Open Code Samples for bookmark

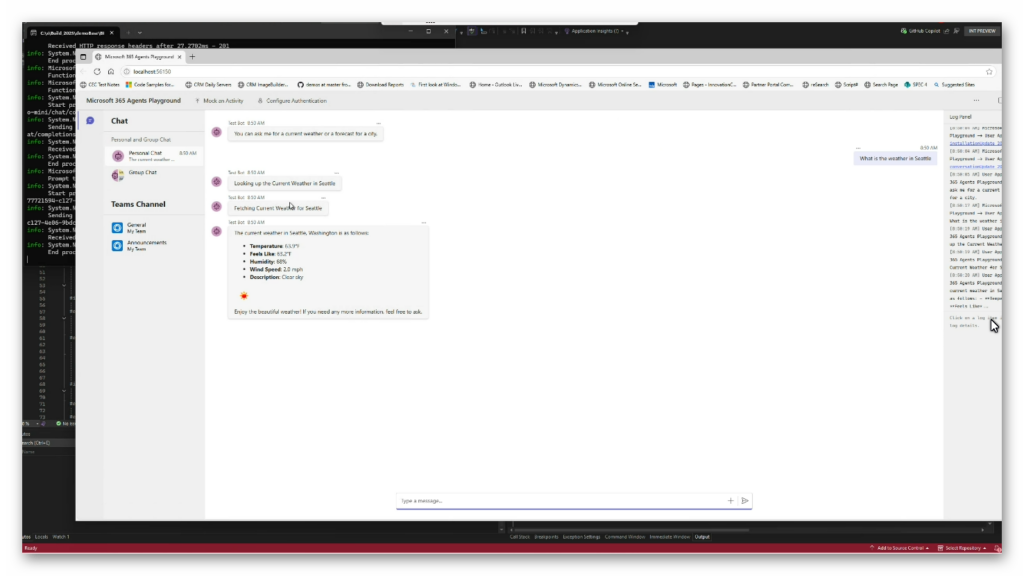pyautogui.click(x=150, y=85)
